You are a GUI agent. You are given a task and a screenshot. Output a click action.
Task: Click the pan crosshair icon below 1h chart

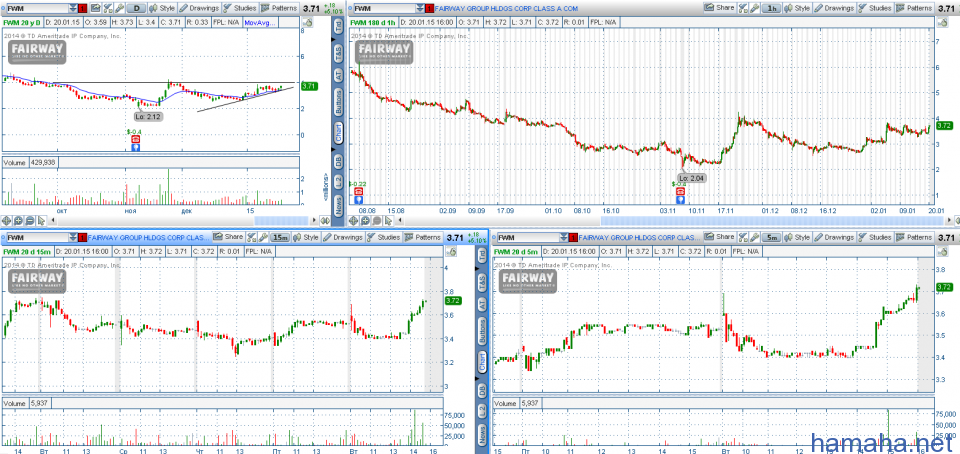click(354, 220)
